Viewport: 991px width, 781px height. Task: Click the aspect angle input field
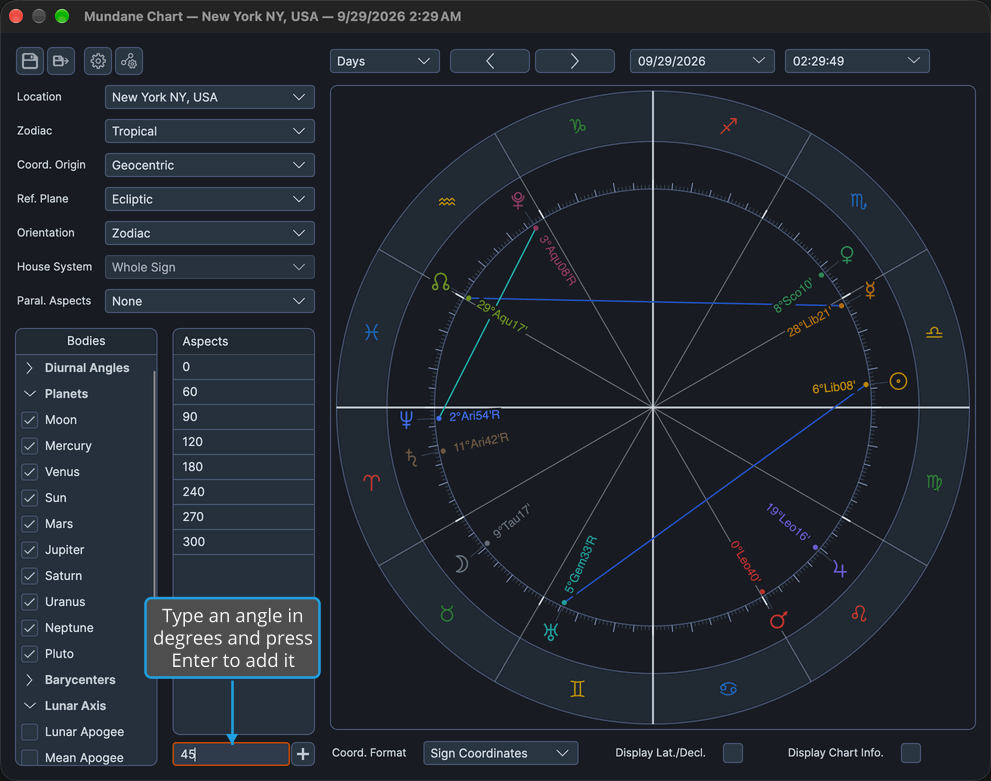231,754
